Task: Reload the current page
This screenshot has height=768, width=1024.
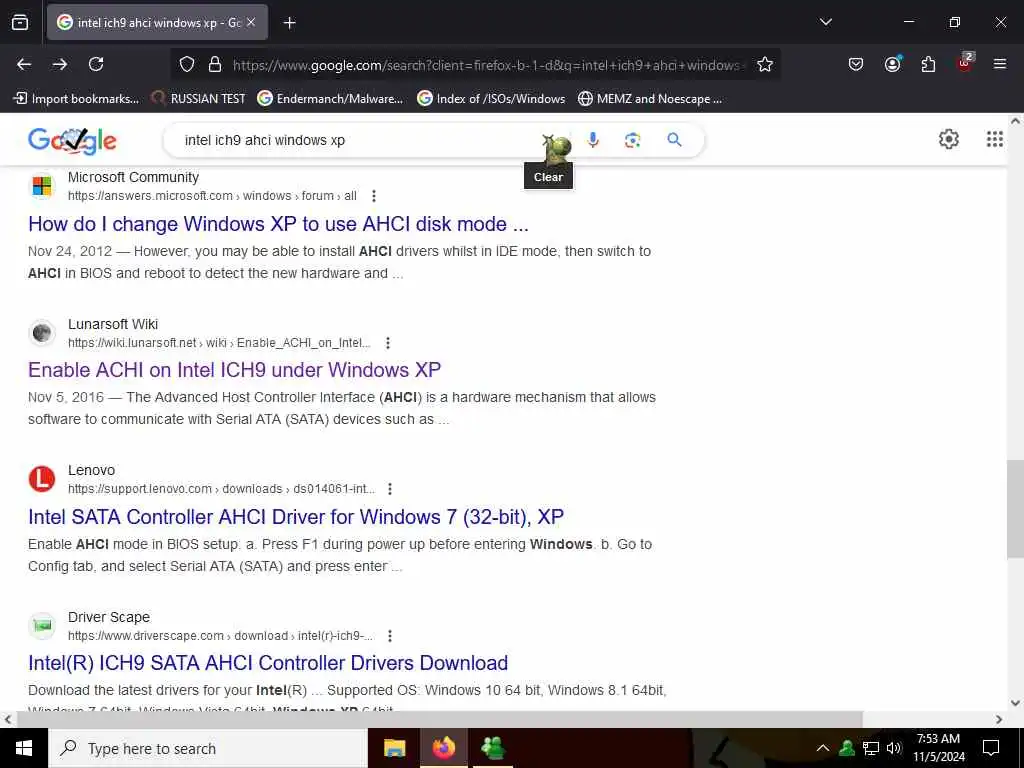Action: coord(96,64)
